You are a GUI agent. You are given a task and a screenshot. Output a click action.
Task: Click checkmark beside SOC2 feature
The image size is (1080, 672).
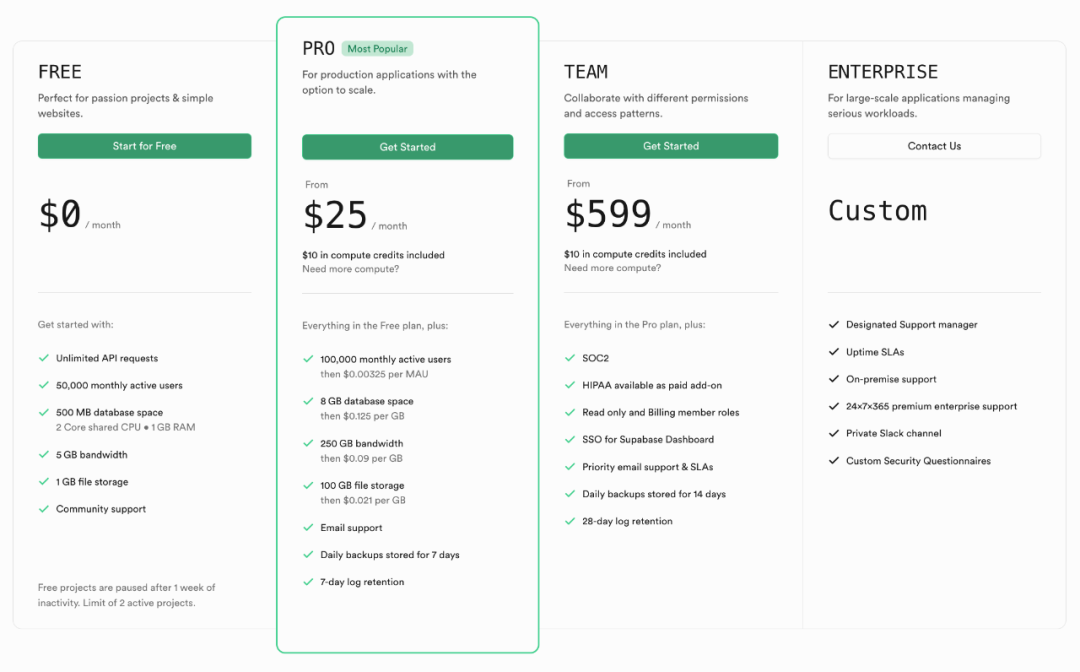570,358
